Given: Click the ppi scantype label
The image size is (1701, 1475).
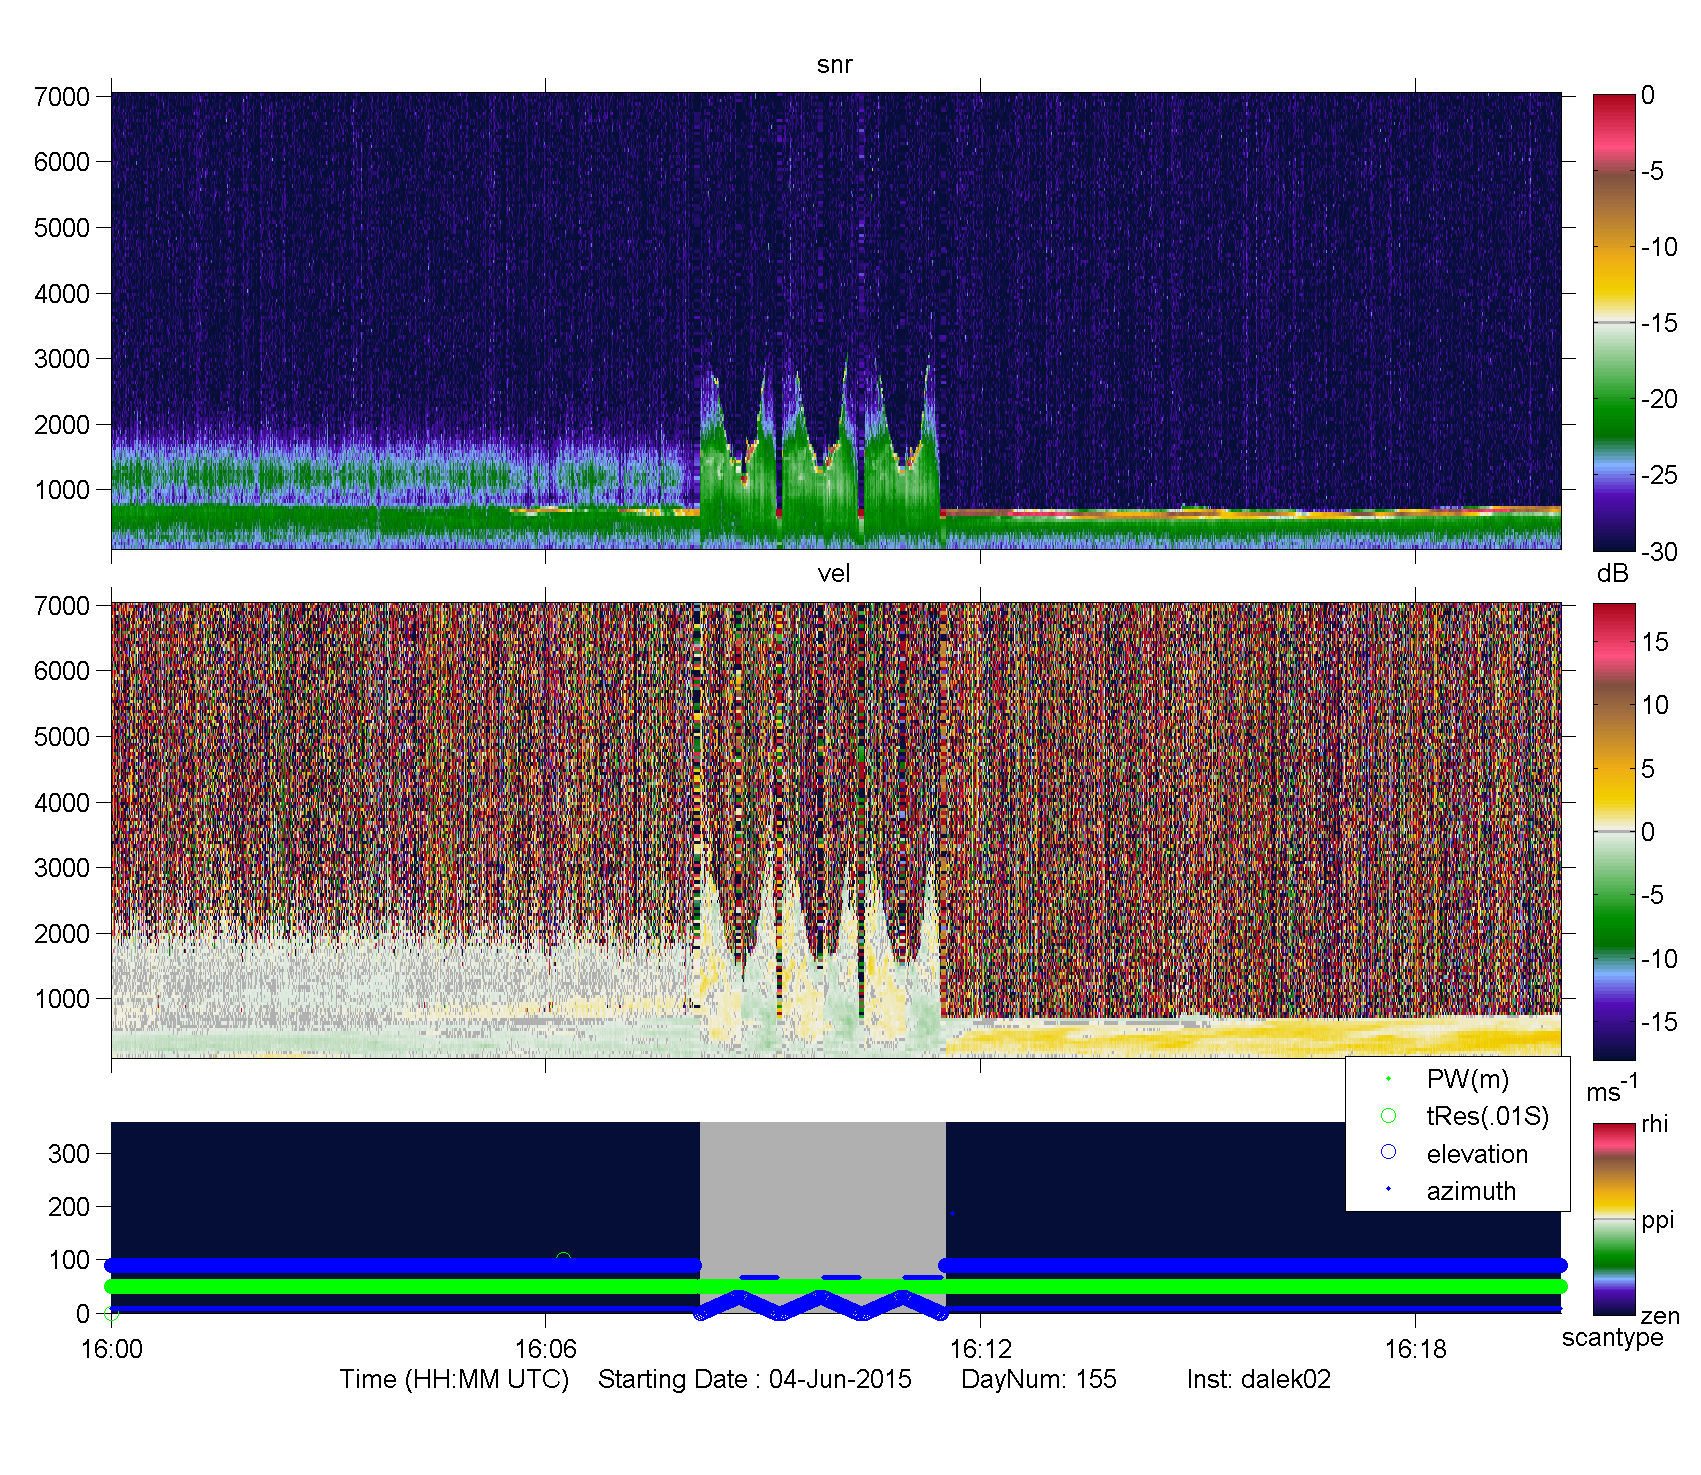Looking at the screenshot, I should pyautogui.click(x=1657, y=1222).
